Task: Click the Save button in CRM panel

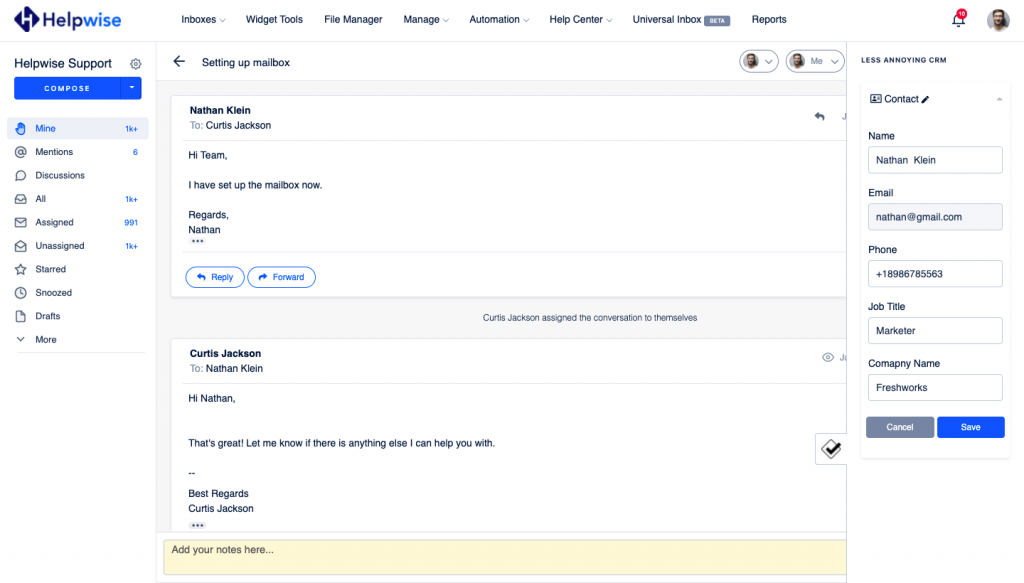Action: [x=970, y=427]
